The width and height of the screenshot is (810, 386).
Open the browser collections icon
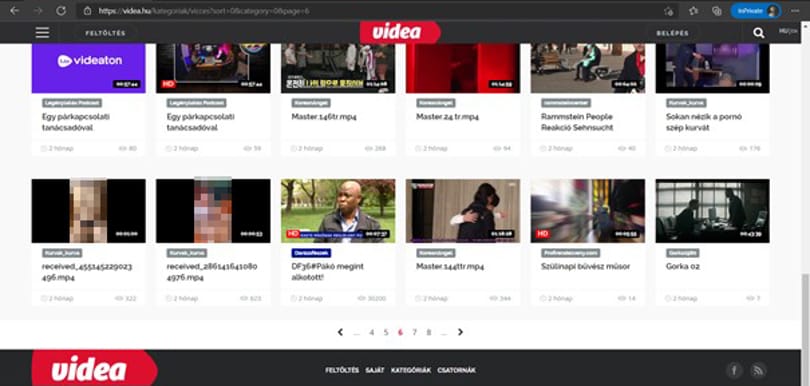click(x=716, y=11)
